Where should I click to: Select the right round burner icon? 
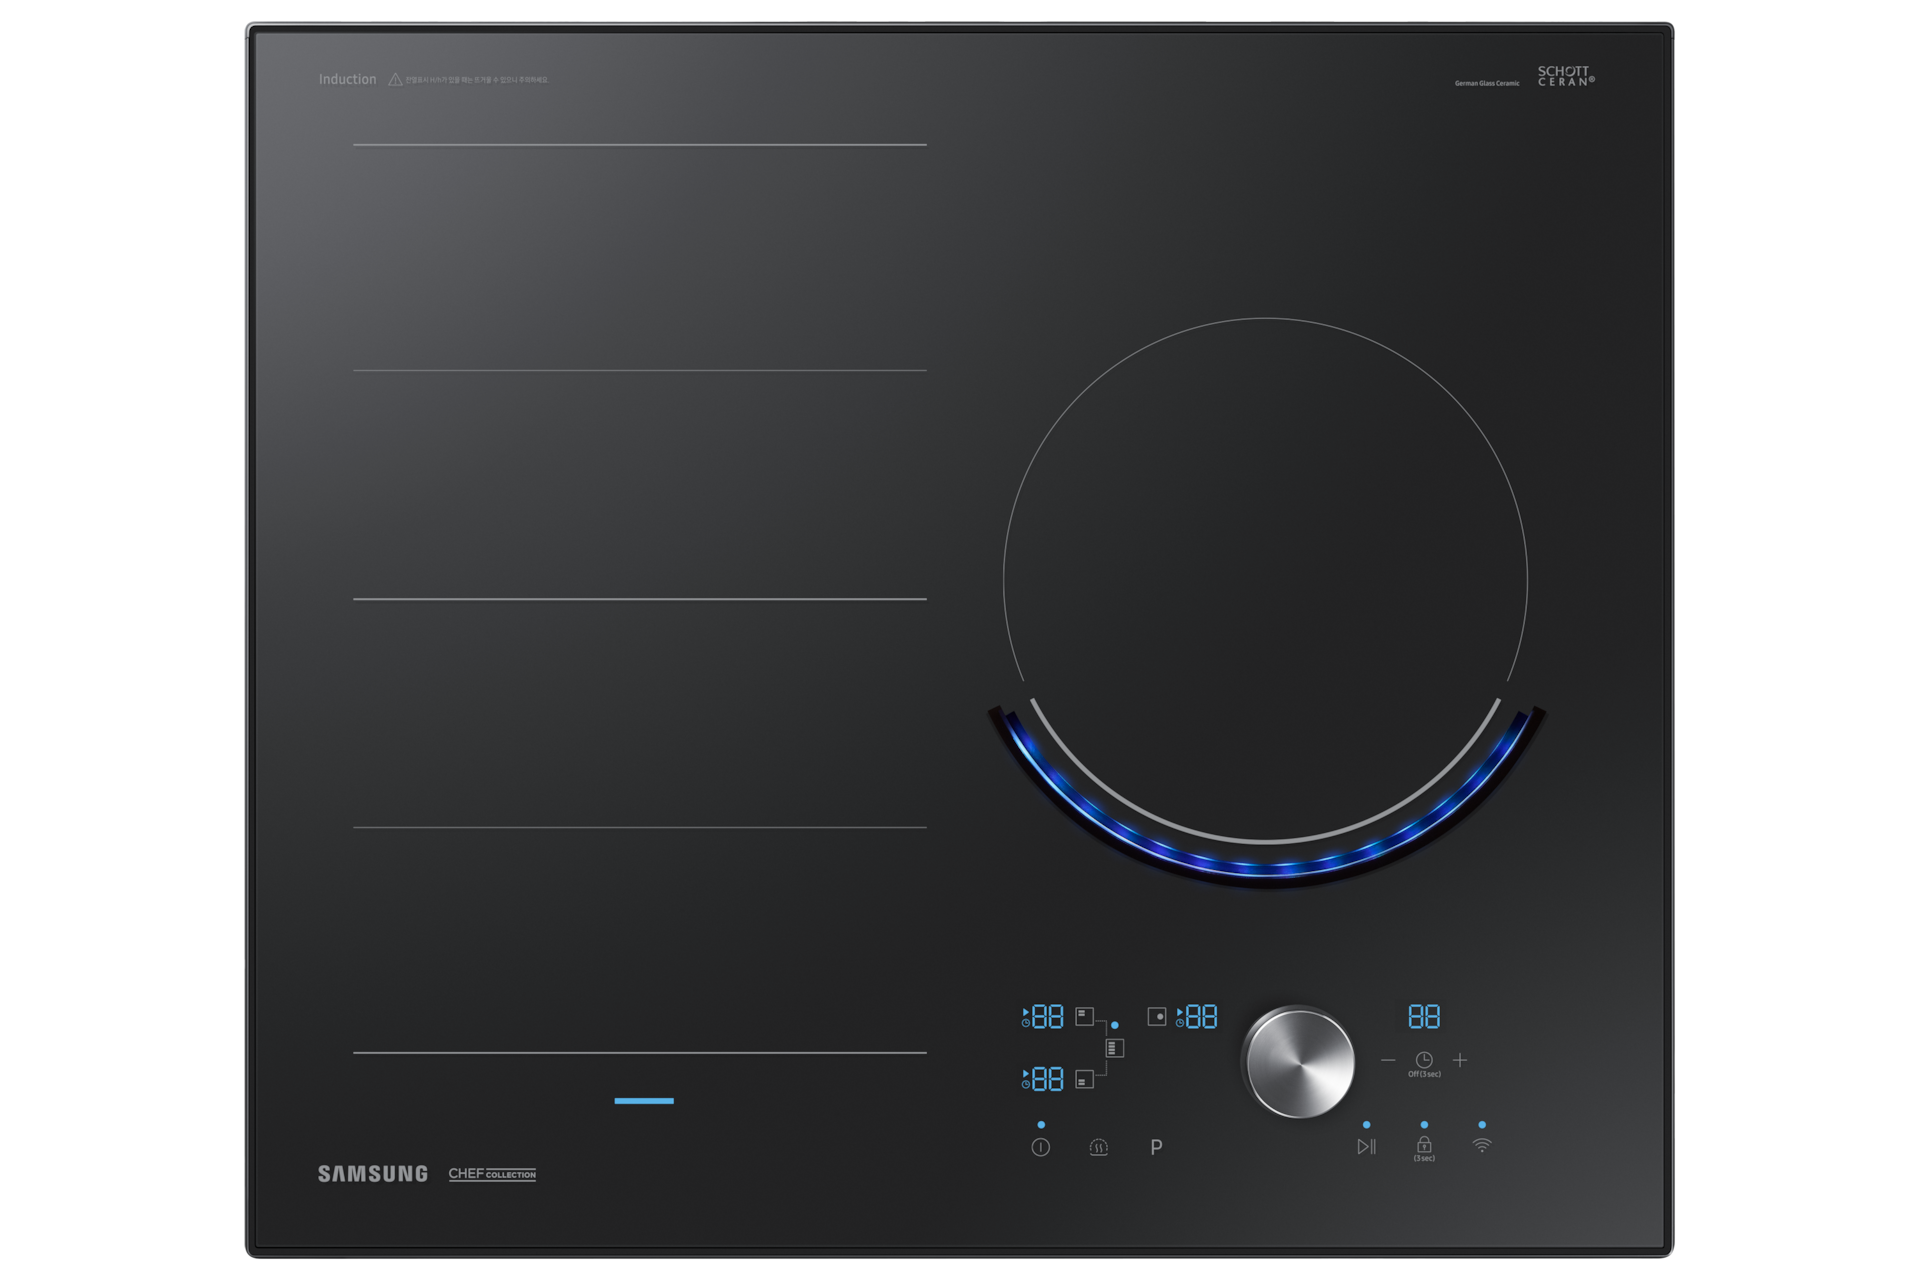tap(1157, 1017)
